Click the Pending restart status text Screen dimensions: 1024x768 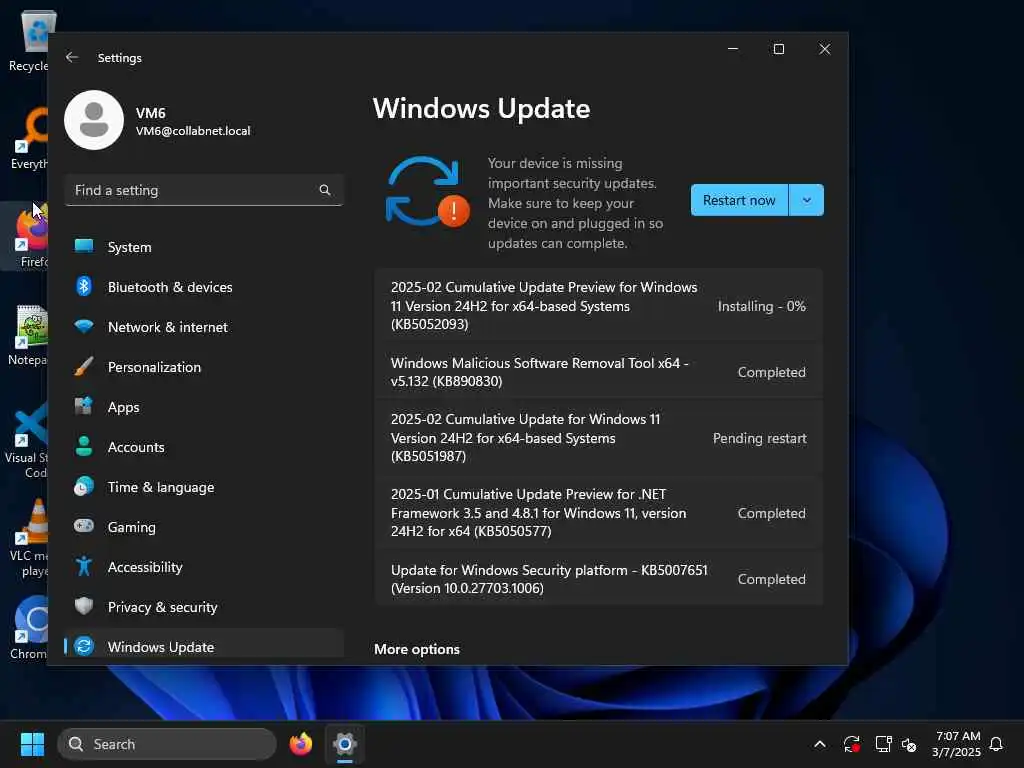coord(760,438)
